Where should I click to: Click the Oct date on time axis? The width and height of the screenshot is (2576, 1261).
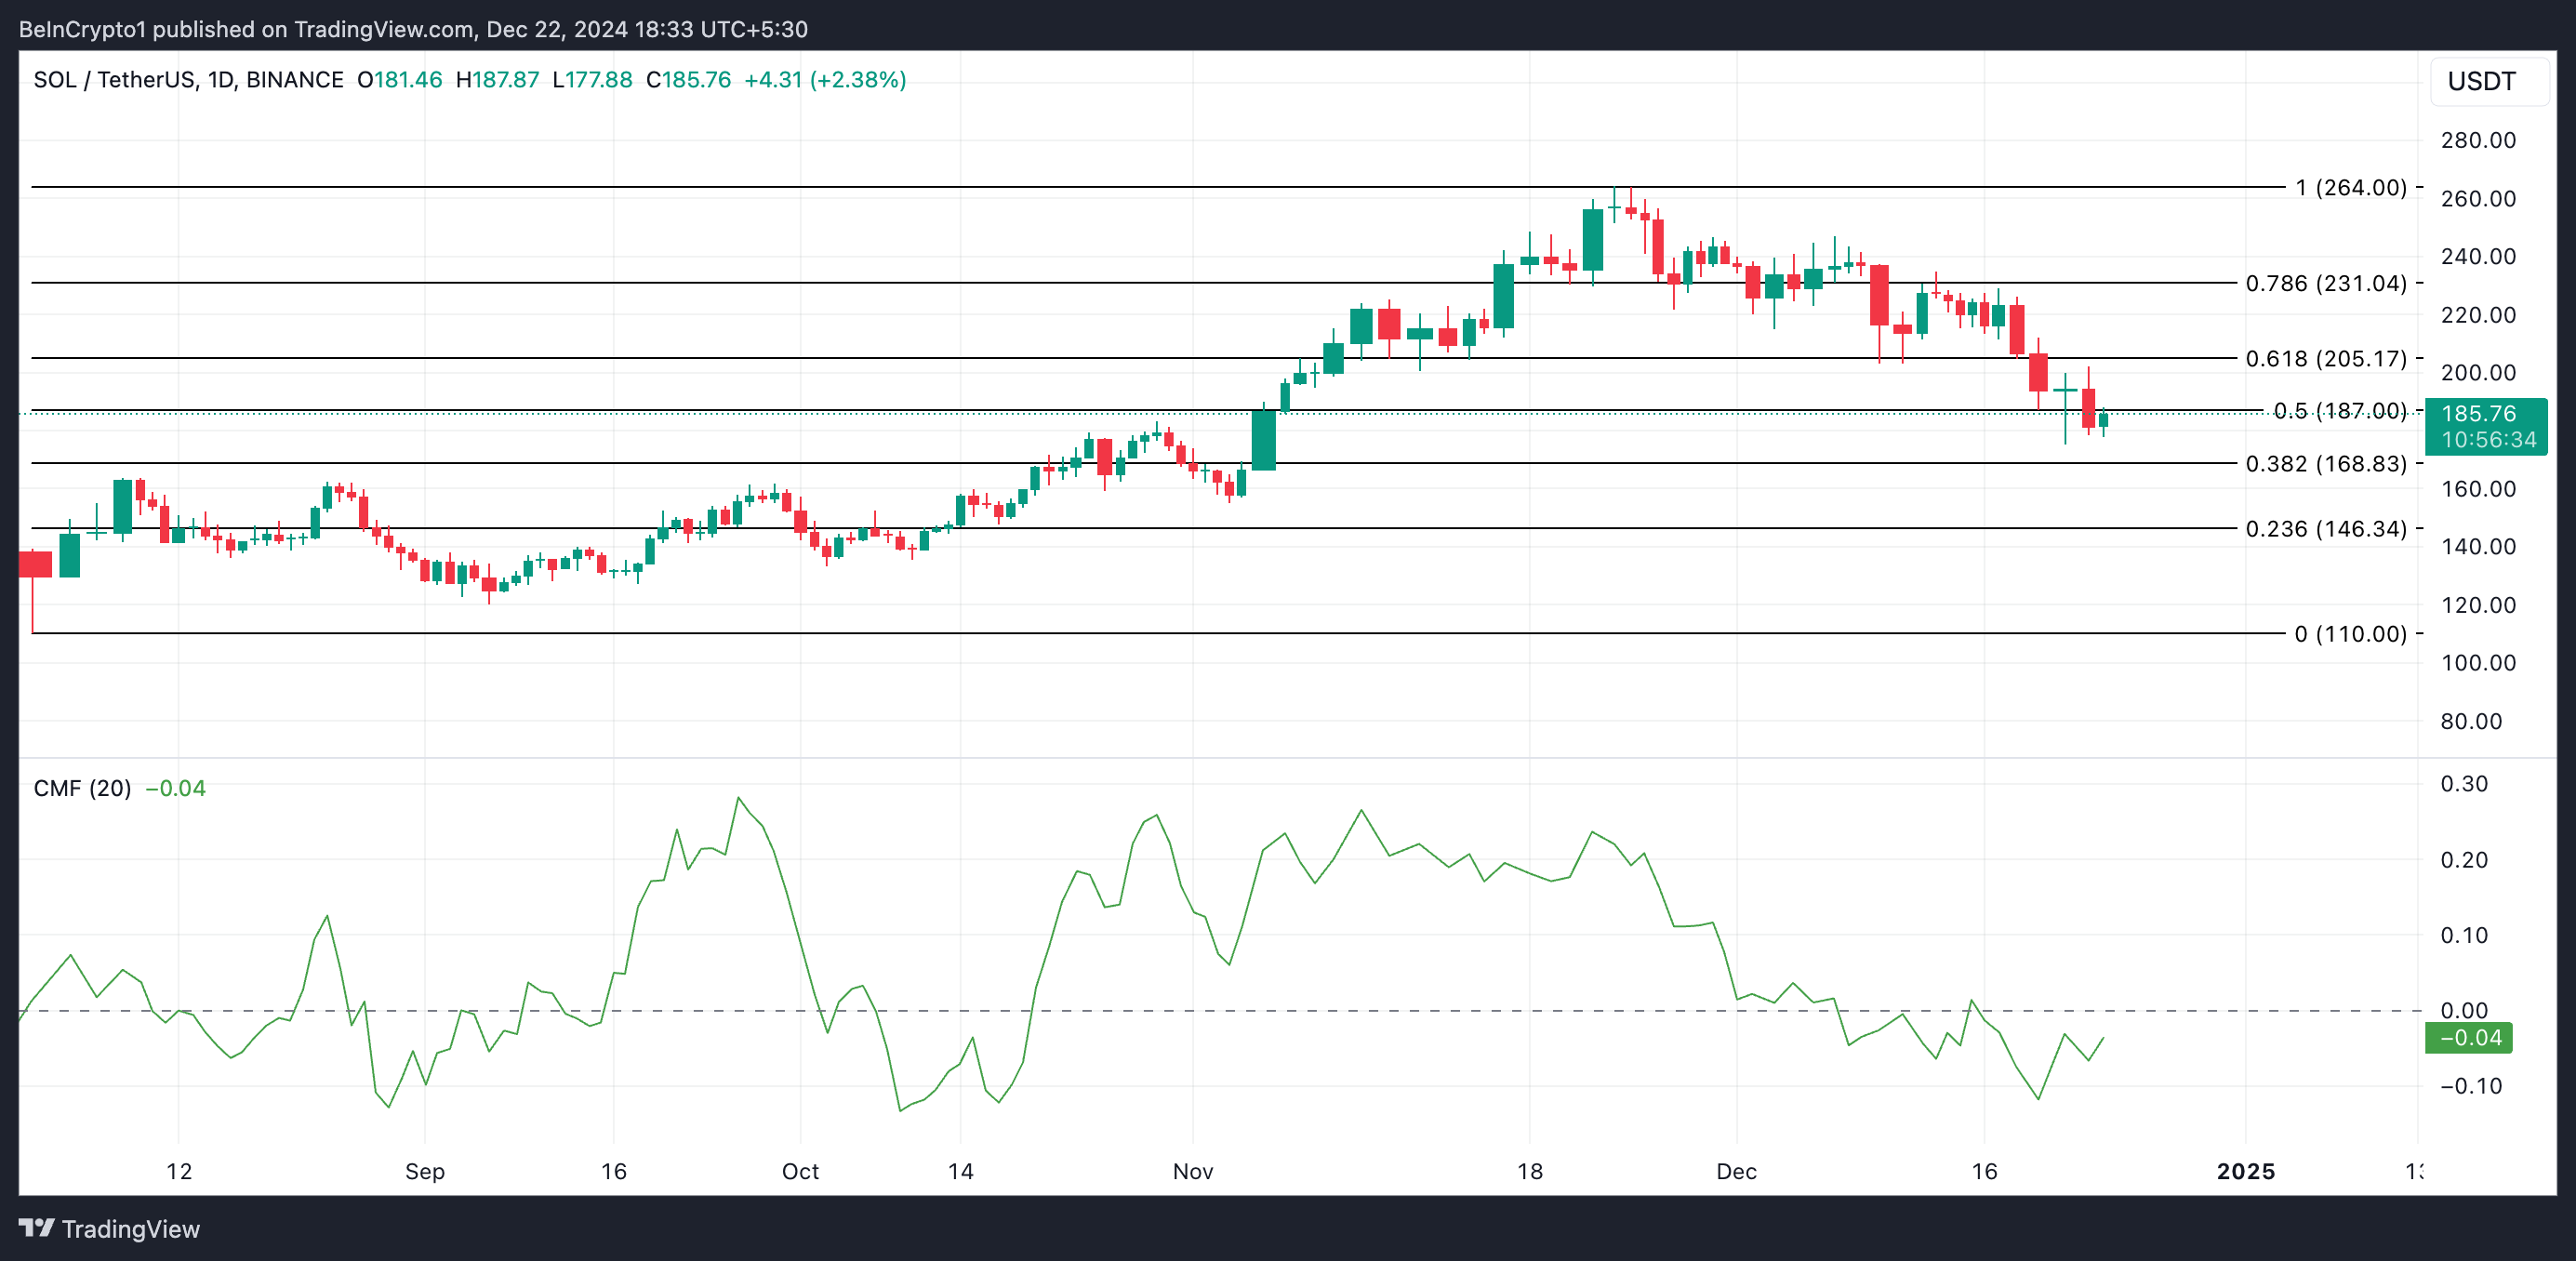coord(800,1171)
